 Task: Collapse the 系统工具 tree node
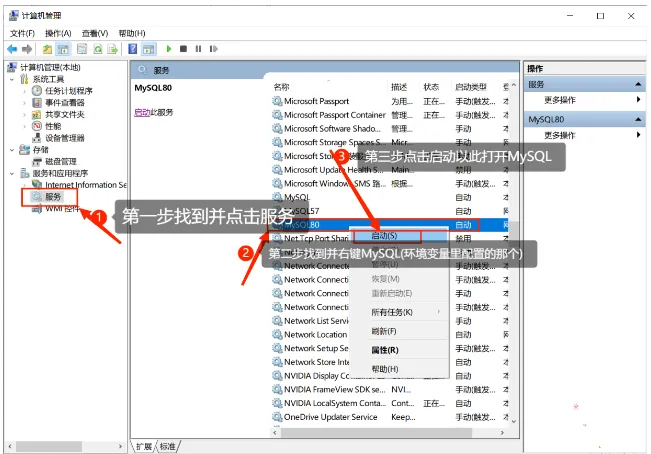tap(12, 79)
